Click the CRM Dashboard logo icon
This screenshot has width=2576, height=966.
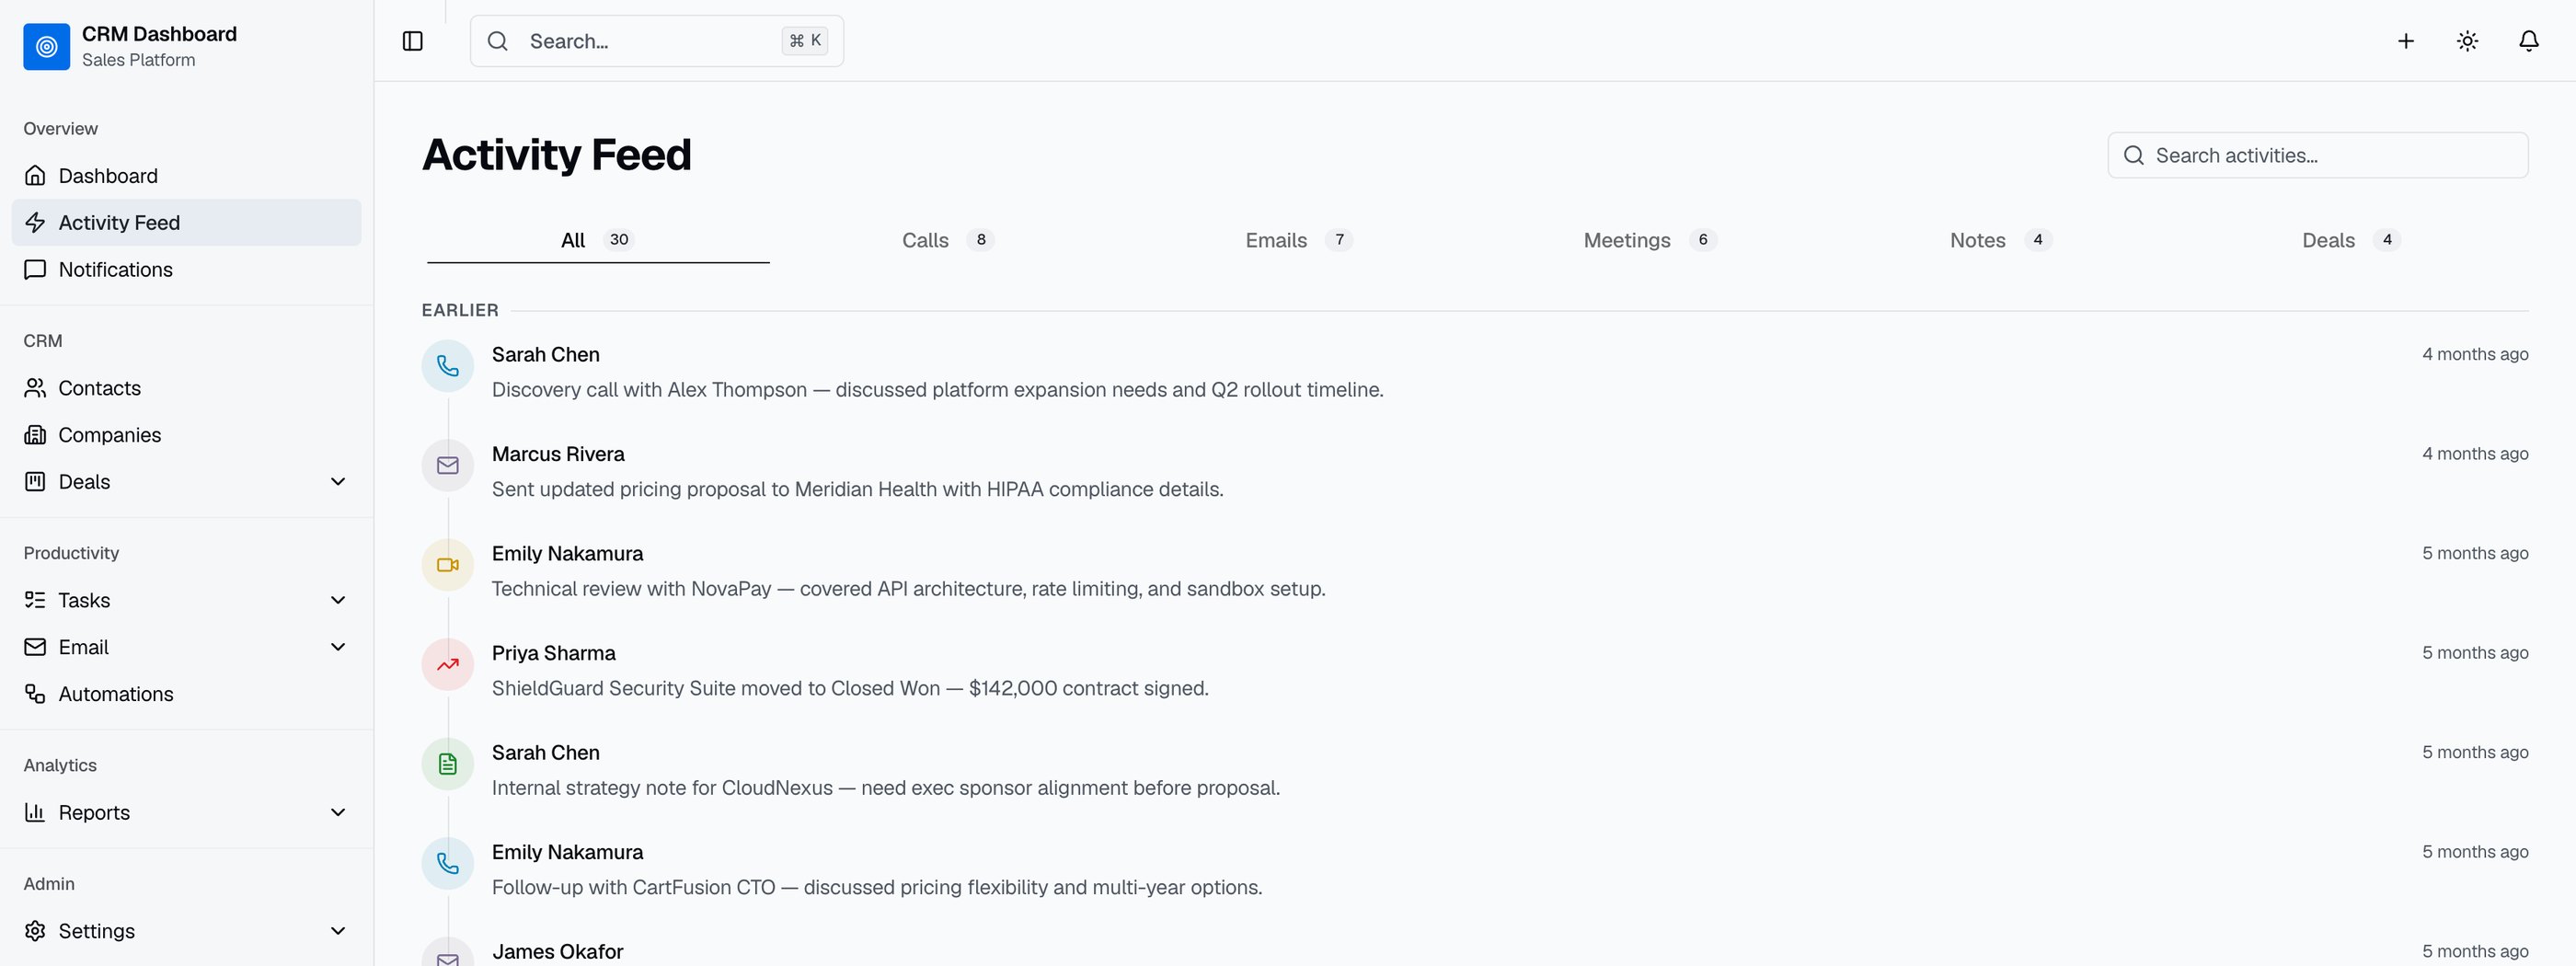[x=46, y=46]
